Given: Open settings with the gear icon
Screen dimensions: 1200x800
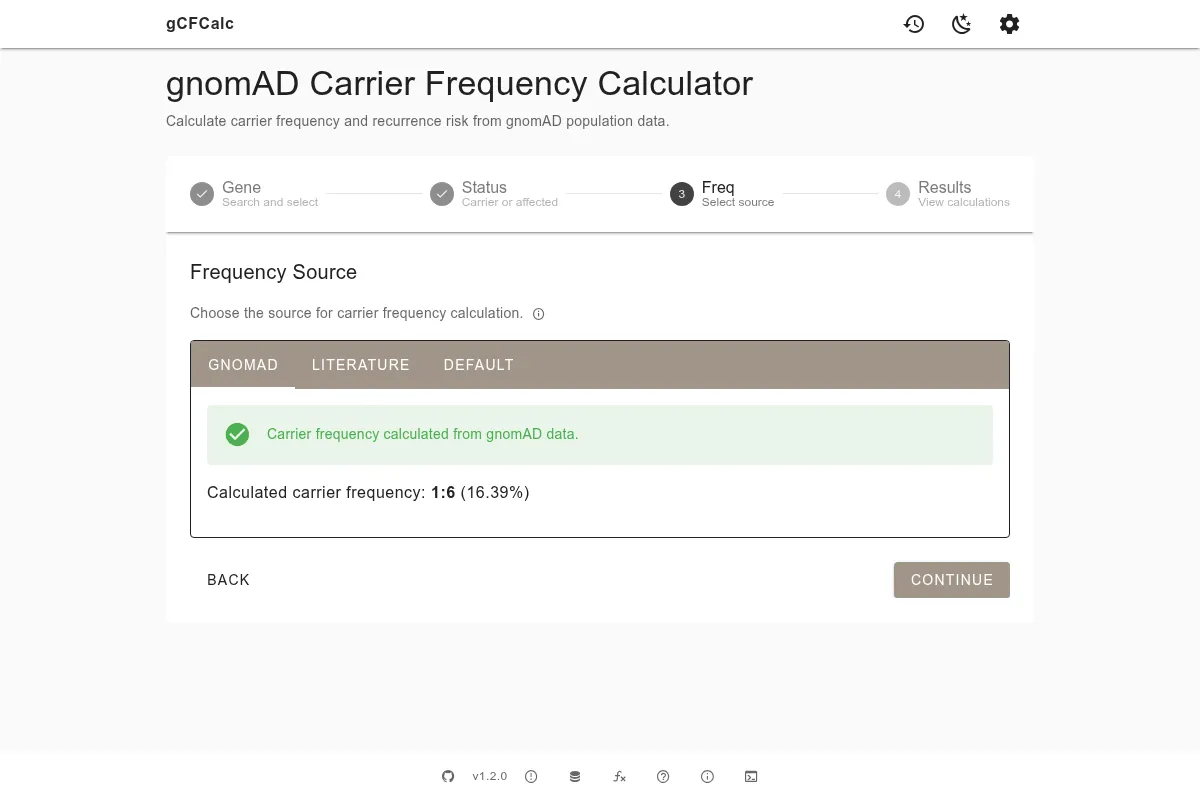Looking at the screenshot, I should coord(1009,24).
